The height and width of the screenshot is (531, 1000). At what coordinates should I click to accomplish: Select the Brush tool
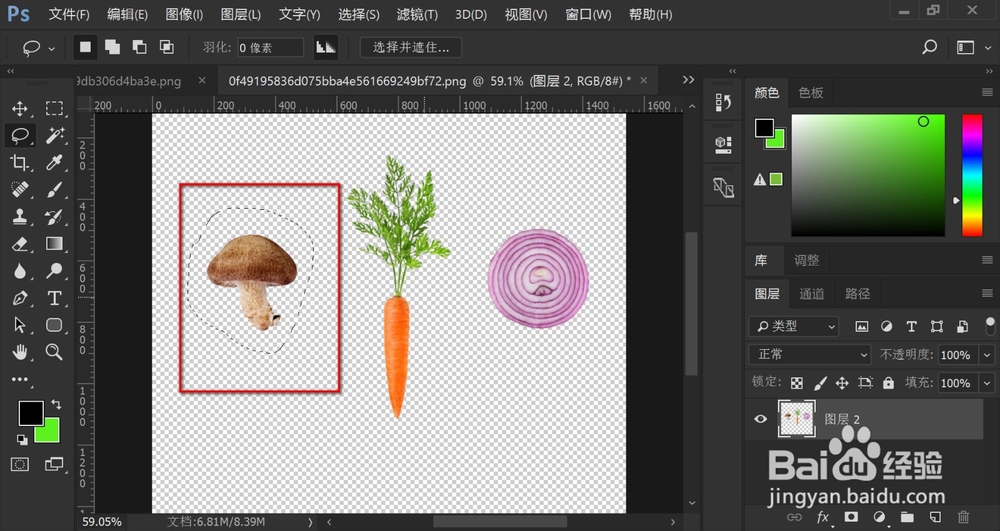coord(54,189)
